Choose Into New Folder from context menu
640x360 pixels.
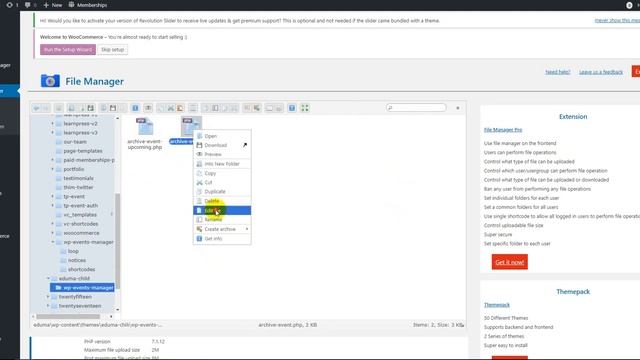point(222,164)
